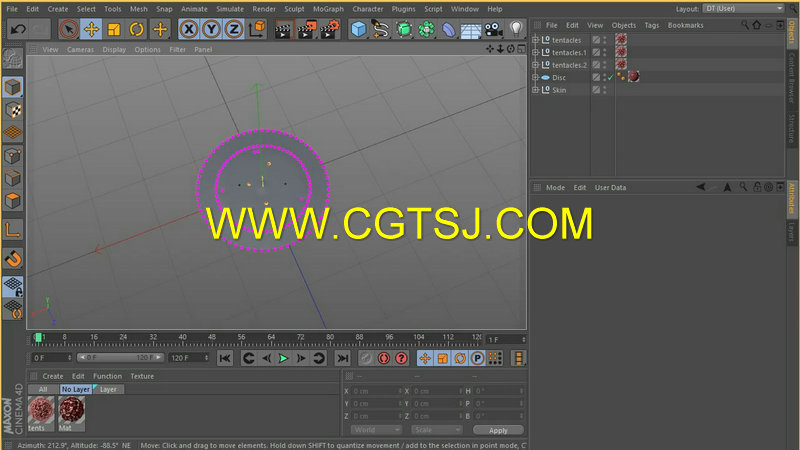Open the Attributes Mode menu

coord(555,187)
